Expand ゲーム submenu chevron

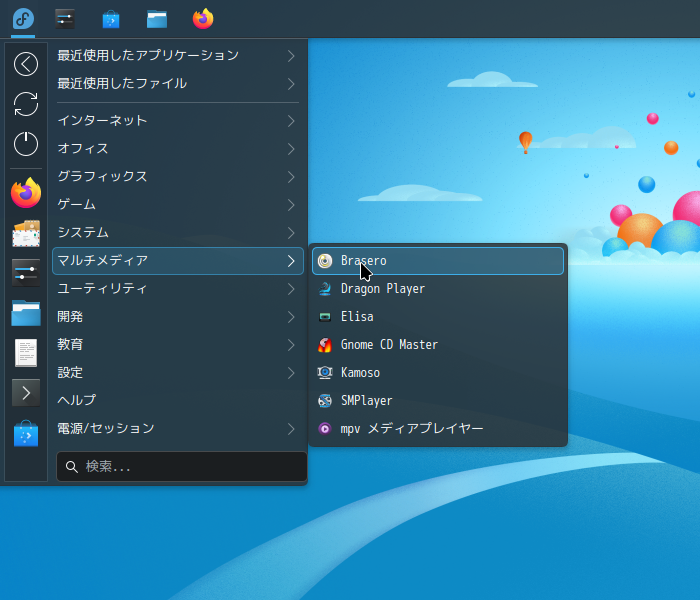[x=291, y=205]
